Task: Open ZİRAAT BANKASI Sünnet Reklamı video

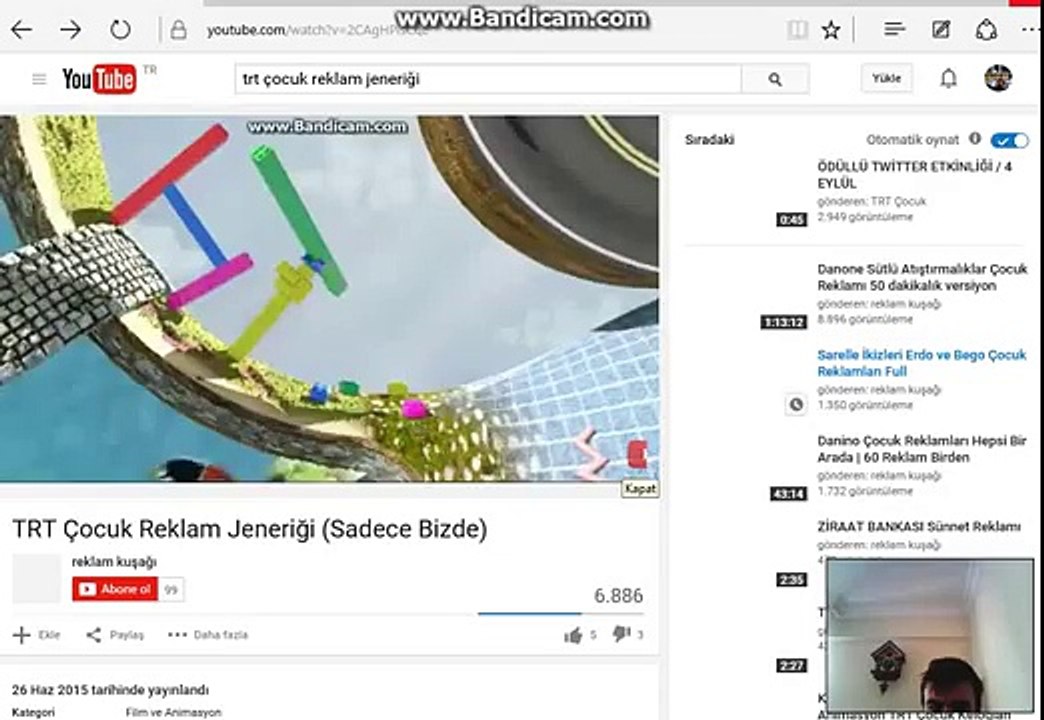Action: (x=919, y=526)
